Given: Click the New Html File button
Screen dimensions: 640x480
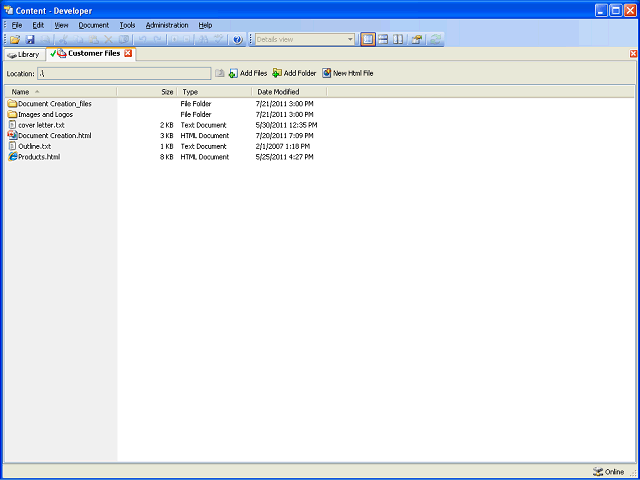Looking at the screenshot, I should [x=348, y=73].
